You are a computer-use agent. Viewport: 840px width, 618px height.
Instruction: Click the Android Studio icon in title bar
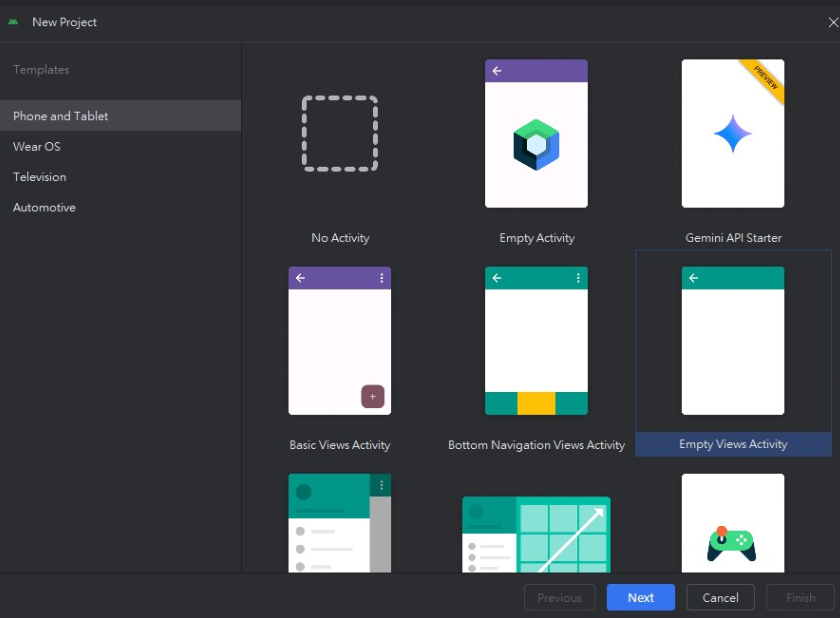pos(13,22)
